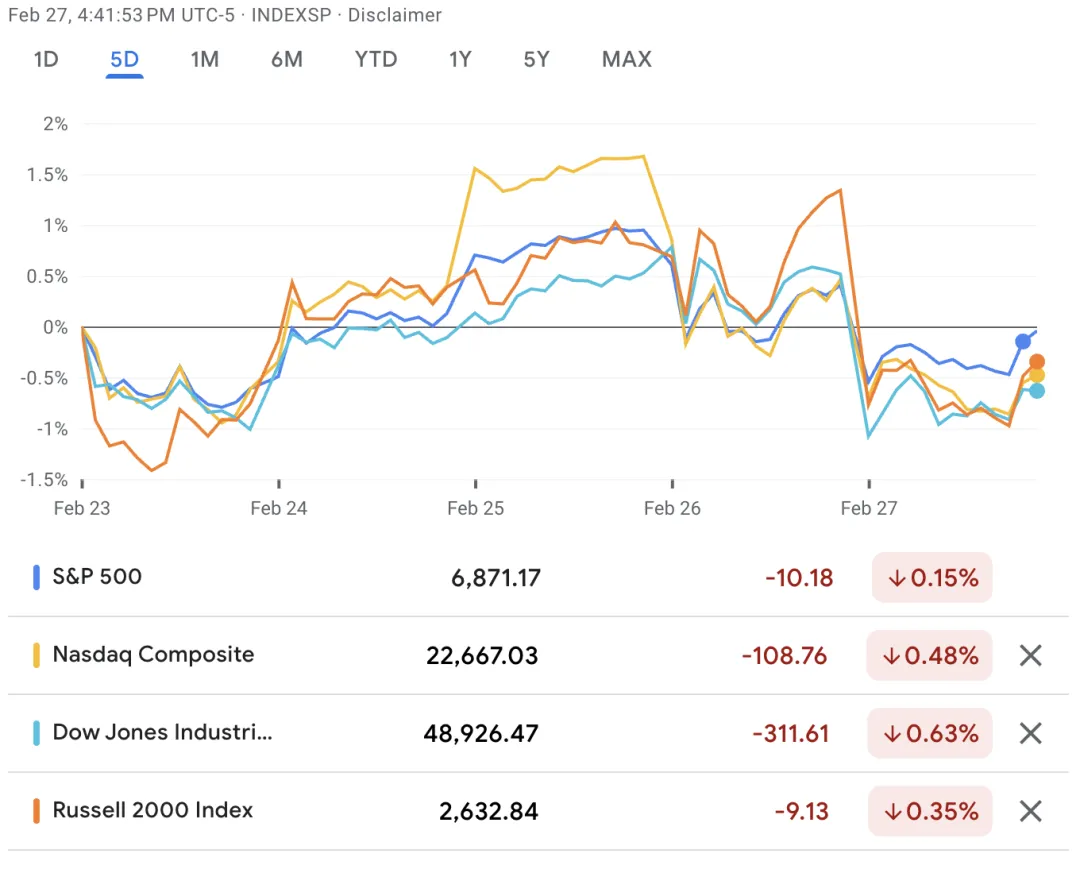The height and width of the screenshot is (869, 1080).
Task: Select the 6M chart range
Action: pos(286,59)
